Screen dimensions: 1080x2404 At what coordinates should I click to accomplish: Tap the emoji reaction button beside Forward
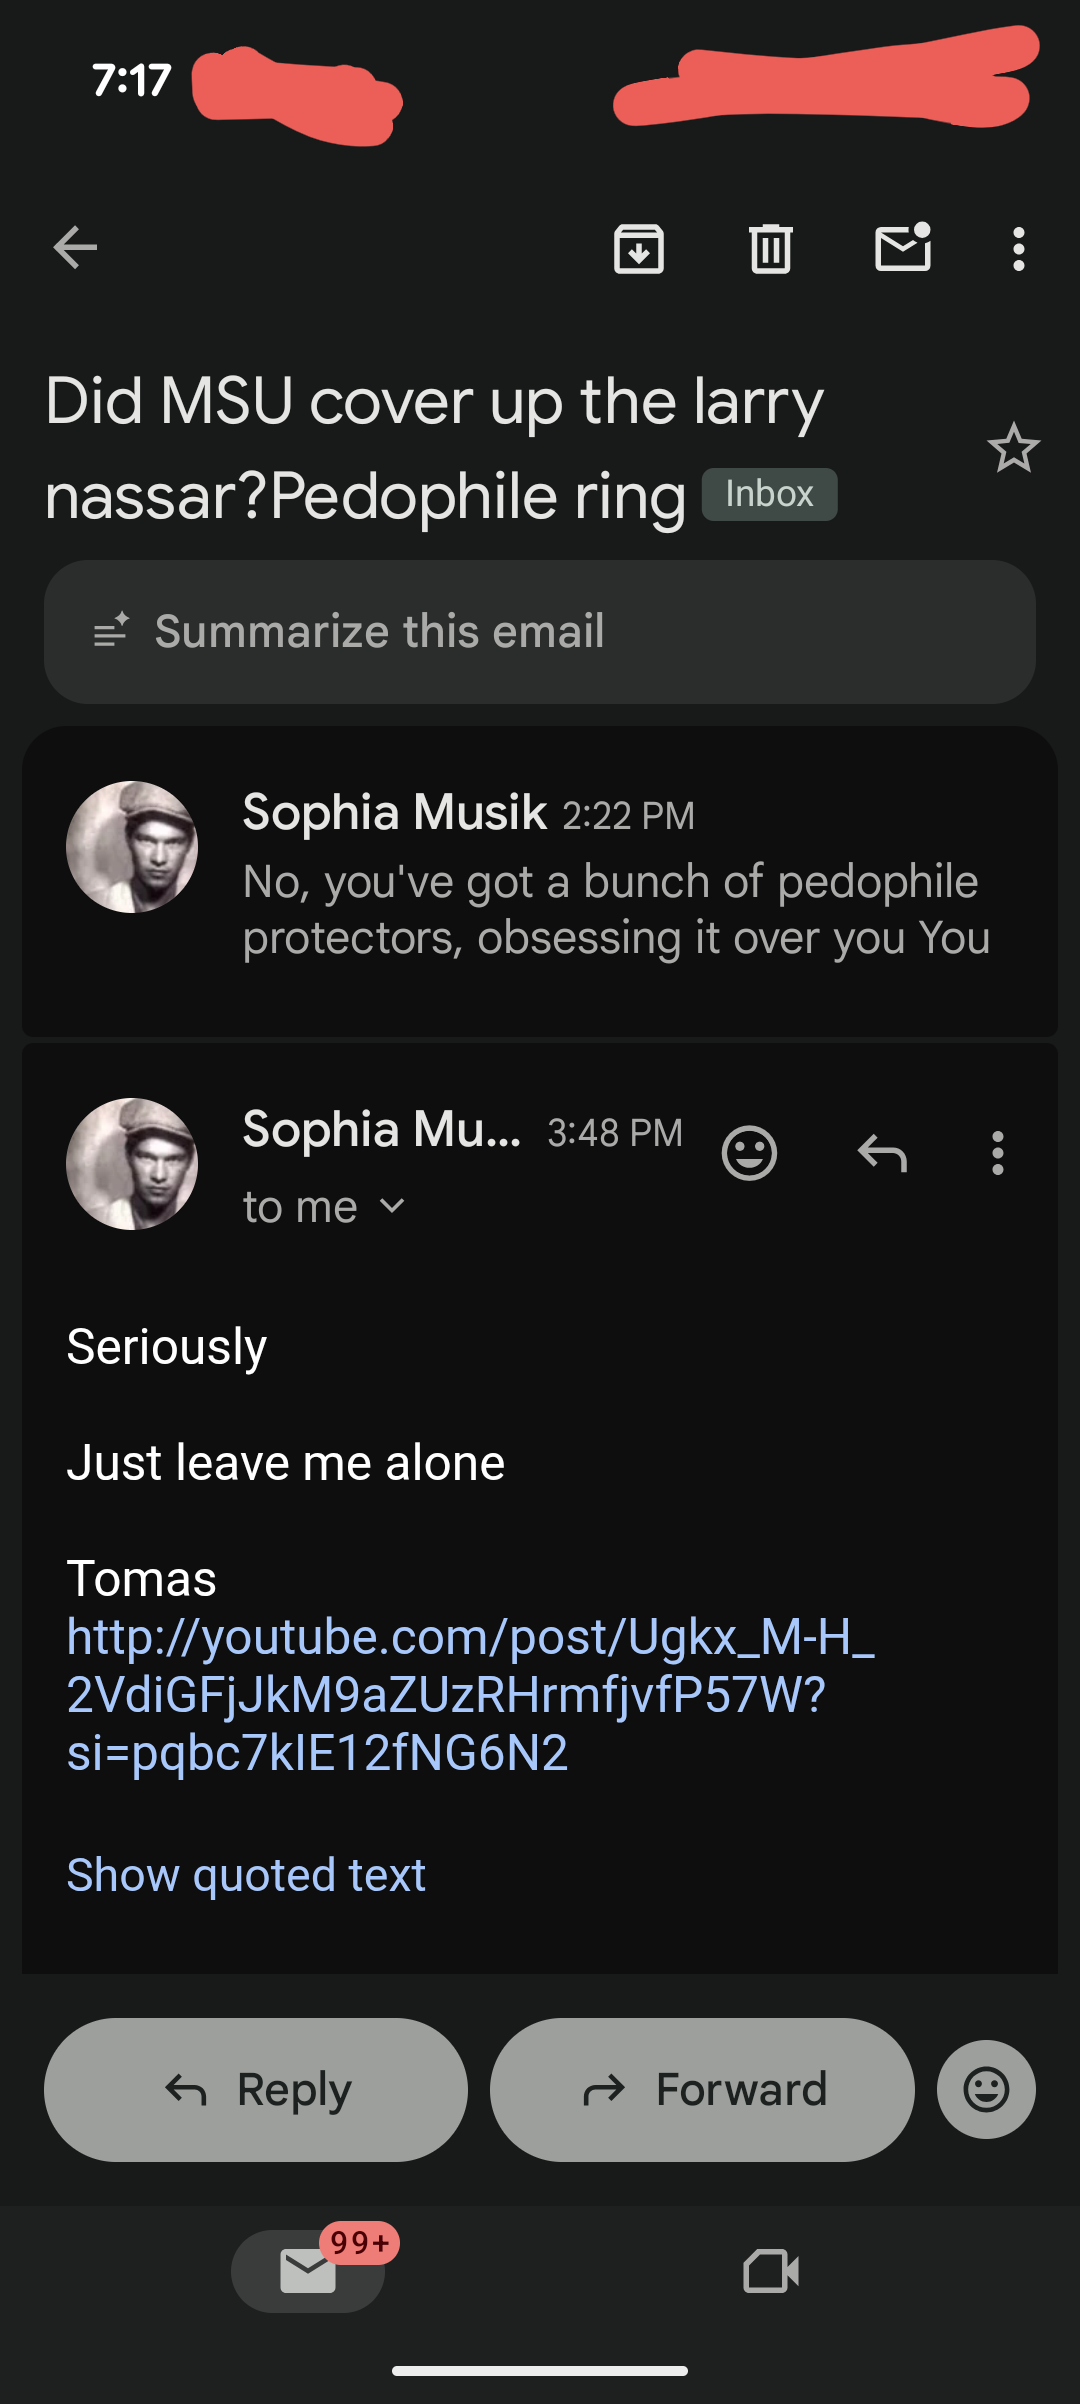(986, 2090)
